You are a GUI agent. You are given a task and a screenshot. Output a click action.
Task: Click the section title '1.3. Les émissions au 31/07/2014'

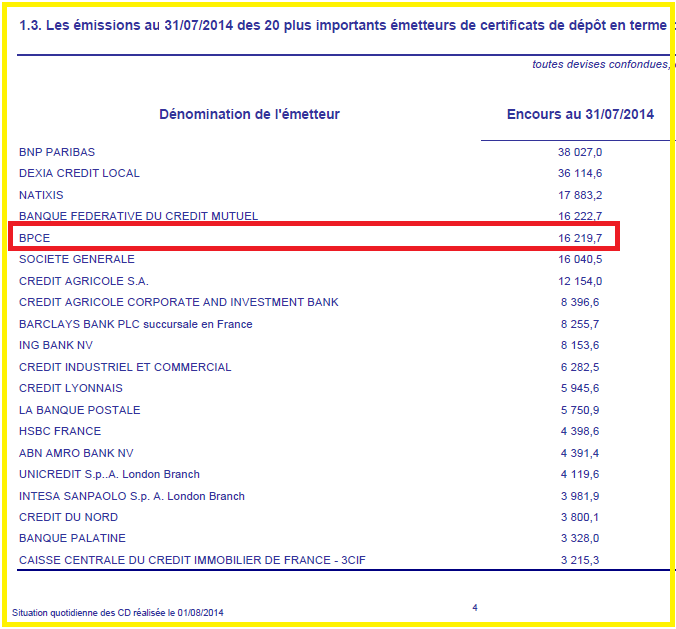click(x=126, y=25)
